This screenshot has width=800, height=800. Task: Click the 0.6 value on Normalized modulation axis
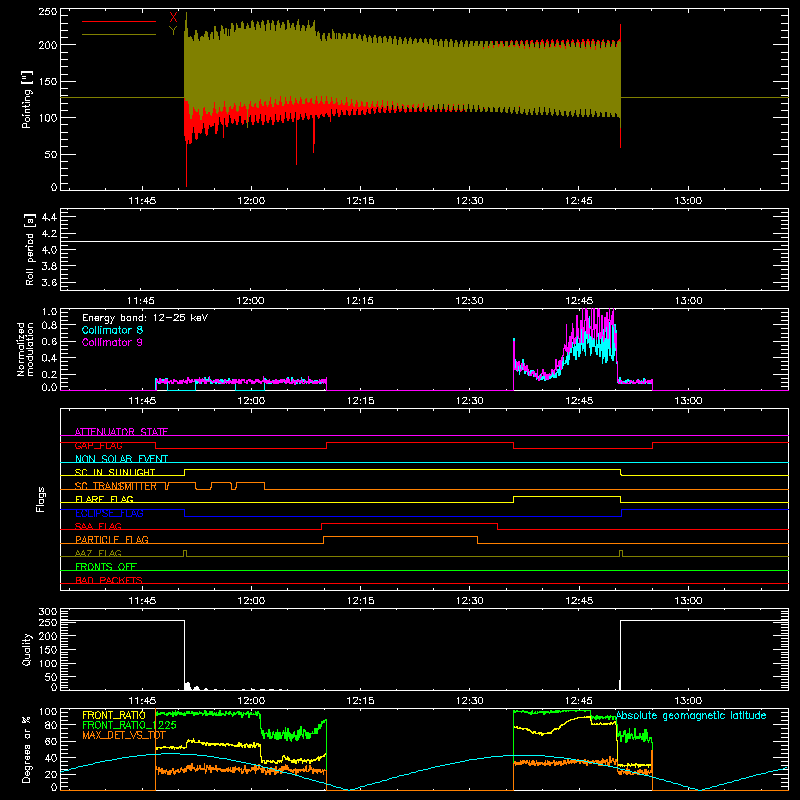[x=49, y=342]
